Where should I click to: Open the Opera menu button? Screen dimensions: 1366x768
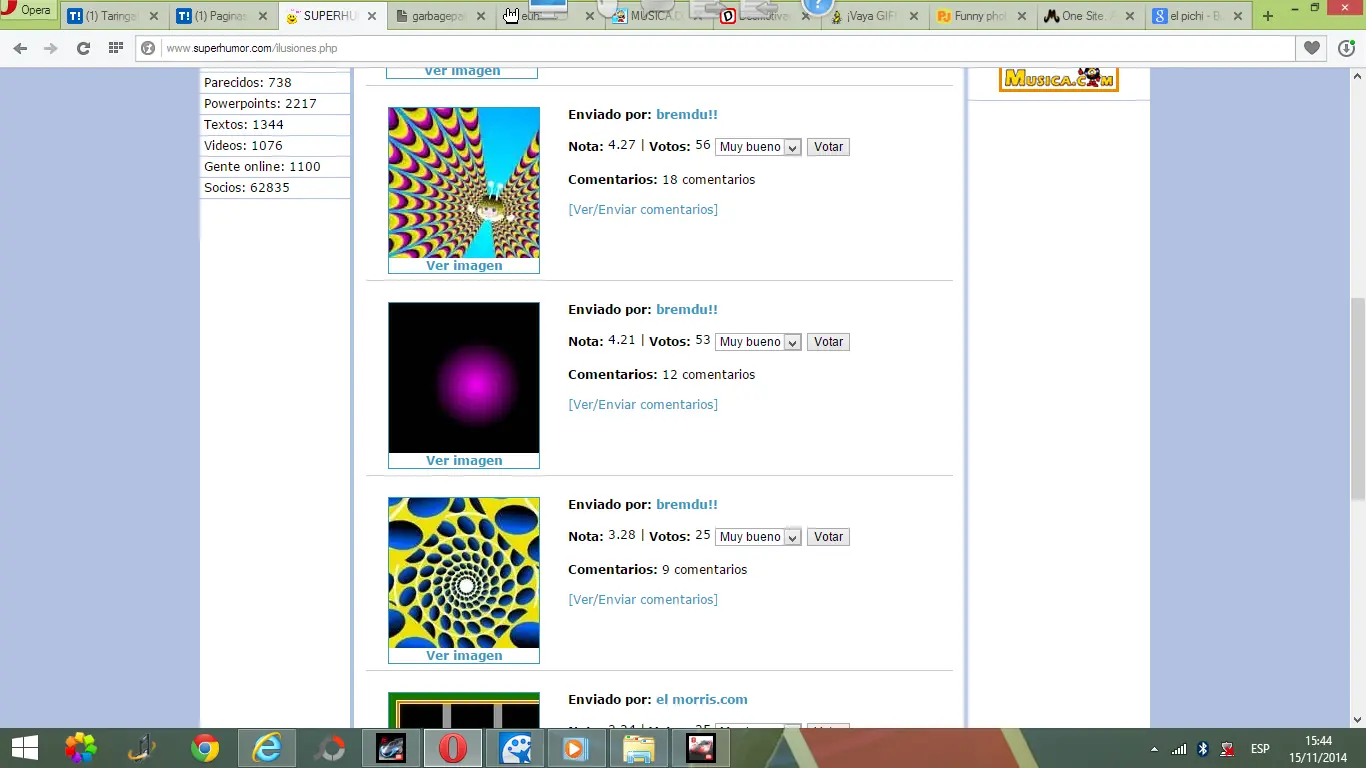click(x=28, y=11)
